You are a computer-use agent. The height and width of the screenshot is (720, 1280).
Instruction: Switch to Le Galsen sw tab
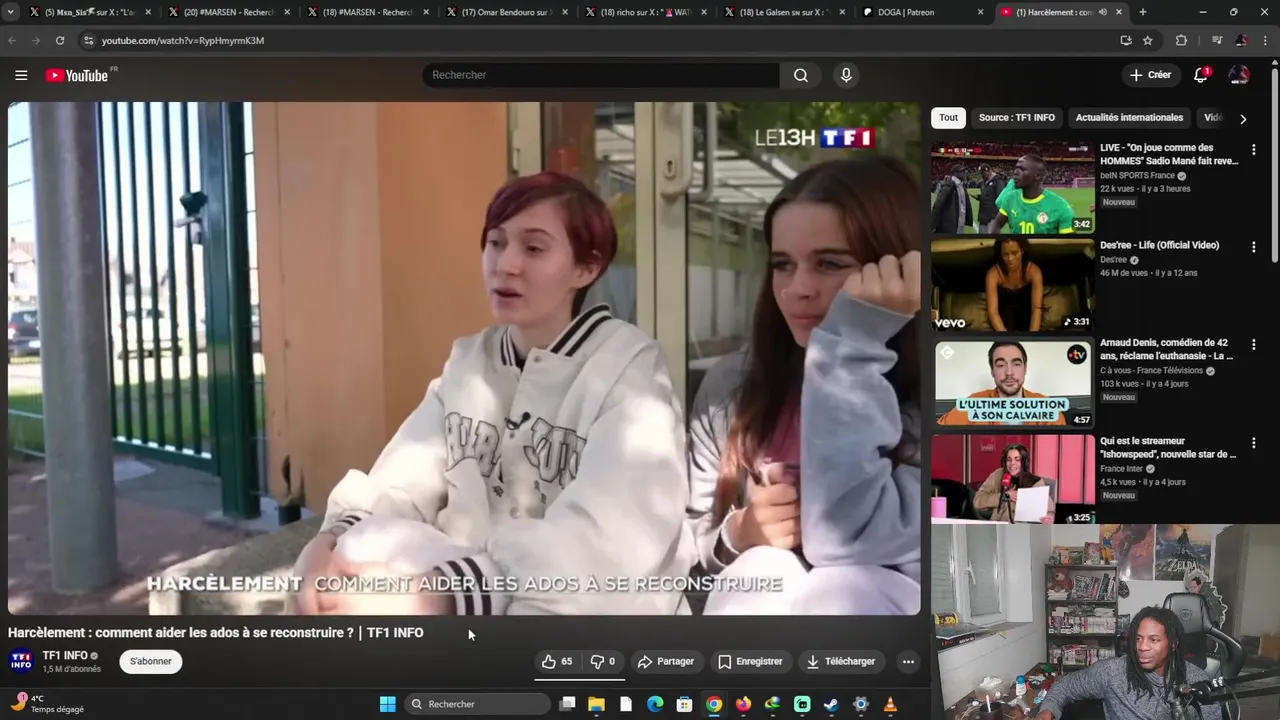(x=785, y=12)
